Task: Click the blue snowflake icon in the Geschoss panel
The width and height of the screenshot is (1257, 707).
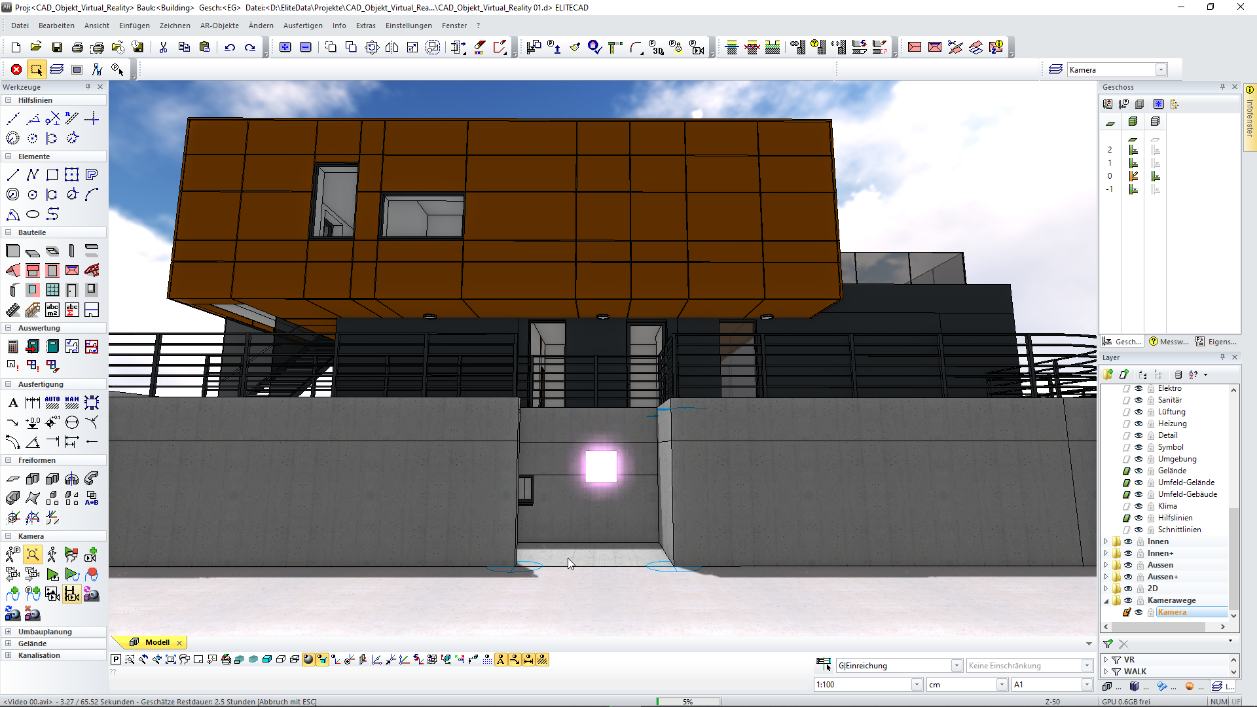Action: (1158, 103)
